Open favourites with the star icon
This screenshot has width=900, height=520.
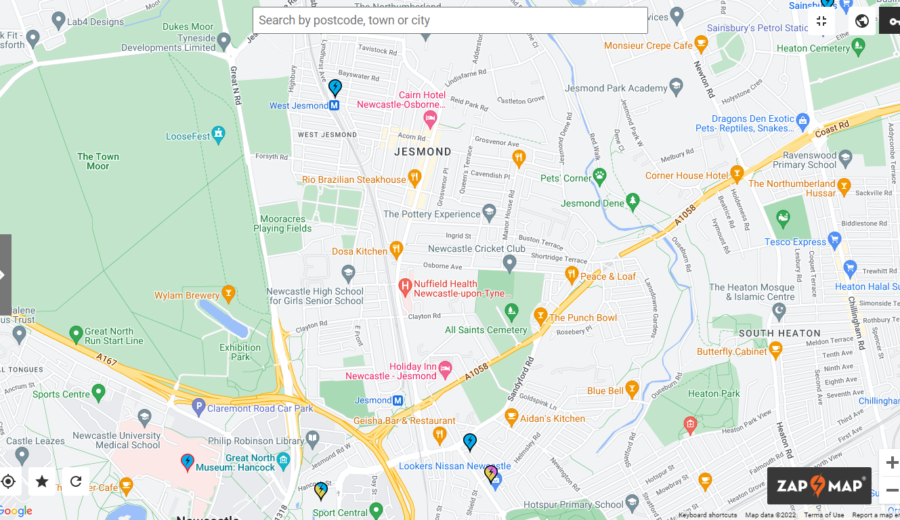pos(42,482)
